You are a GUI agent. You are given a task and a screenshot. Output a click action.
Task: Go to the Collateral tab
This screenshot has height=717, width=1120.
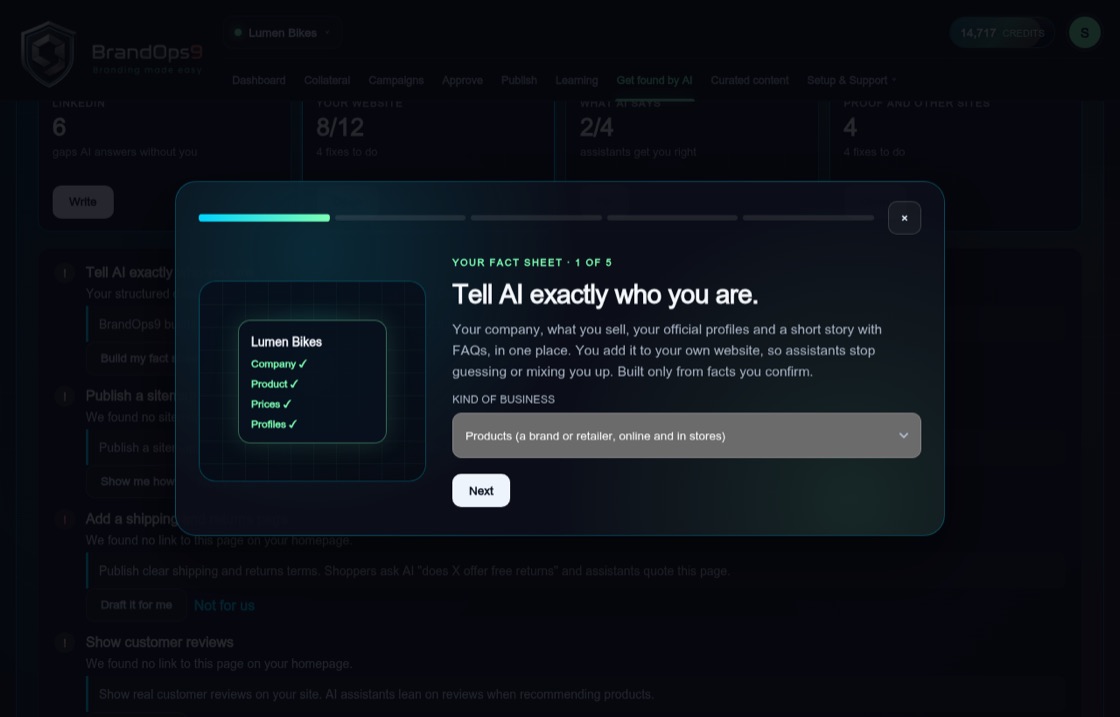coord(326,80)
